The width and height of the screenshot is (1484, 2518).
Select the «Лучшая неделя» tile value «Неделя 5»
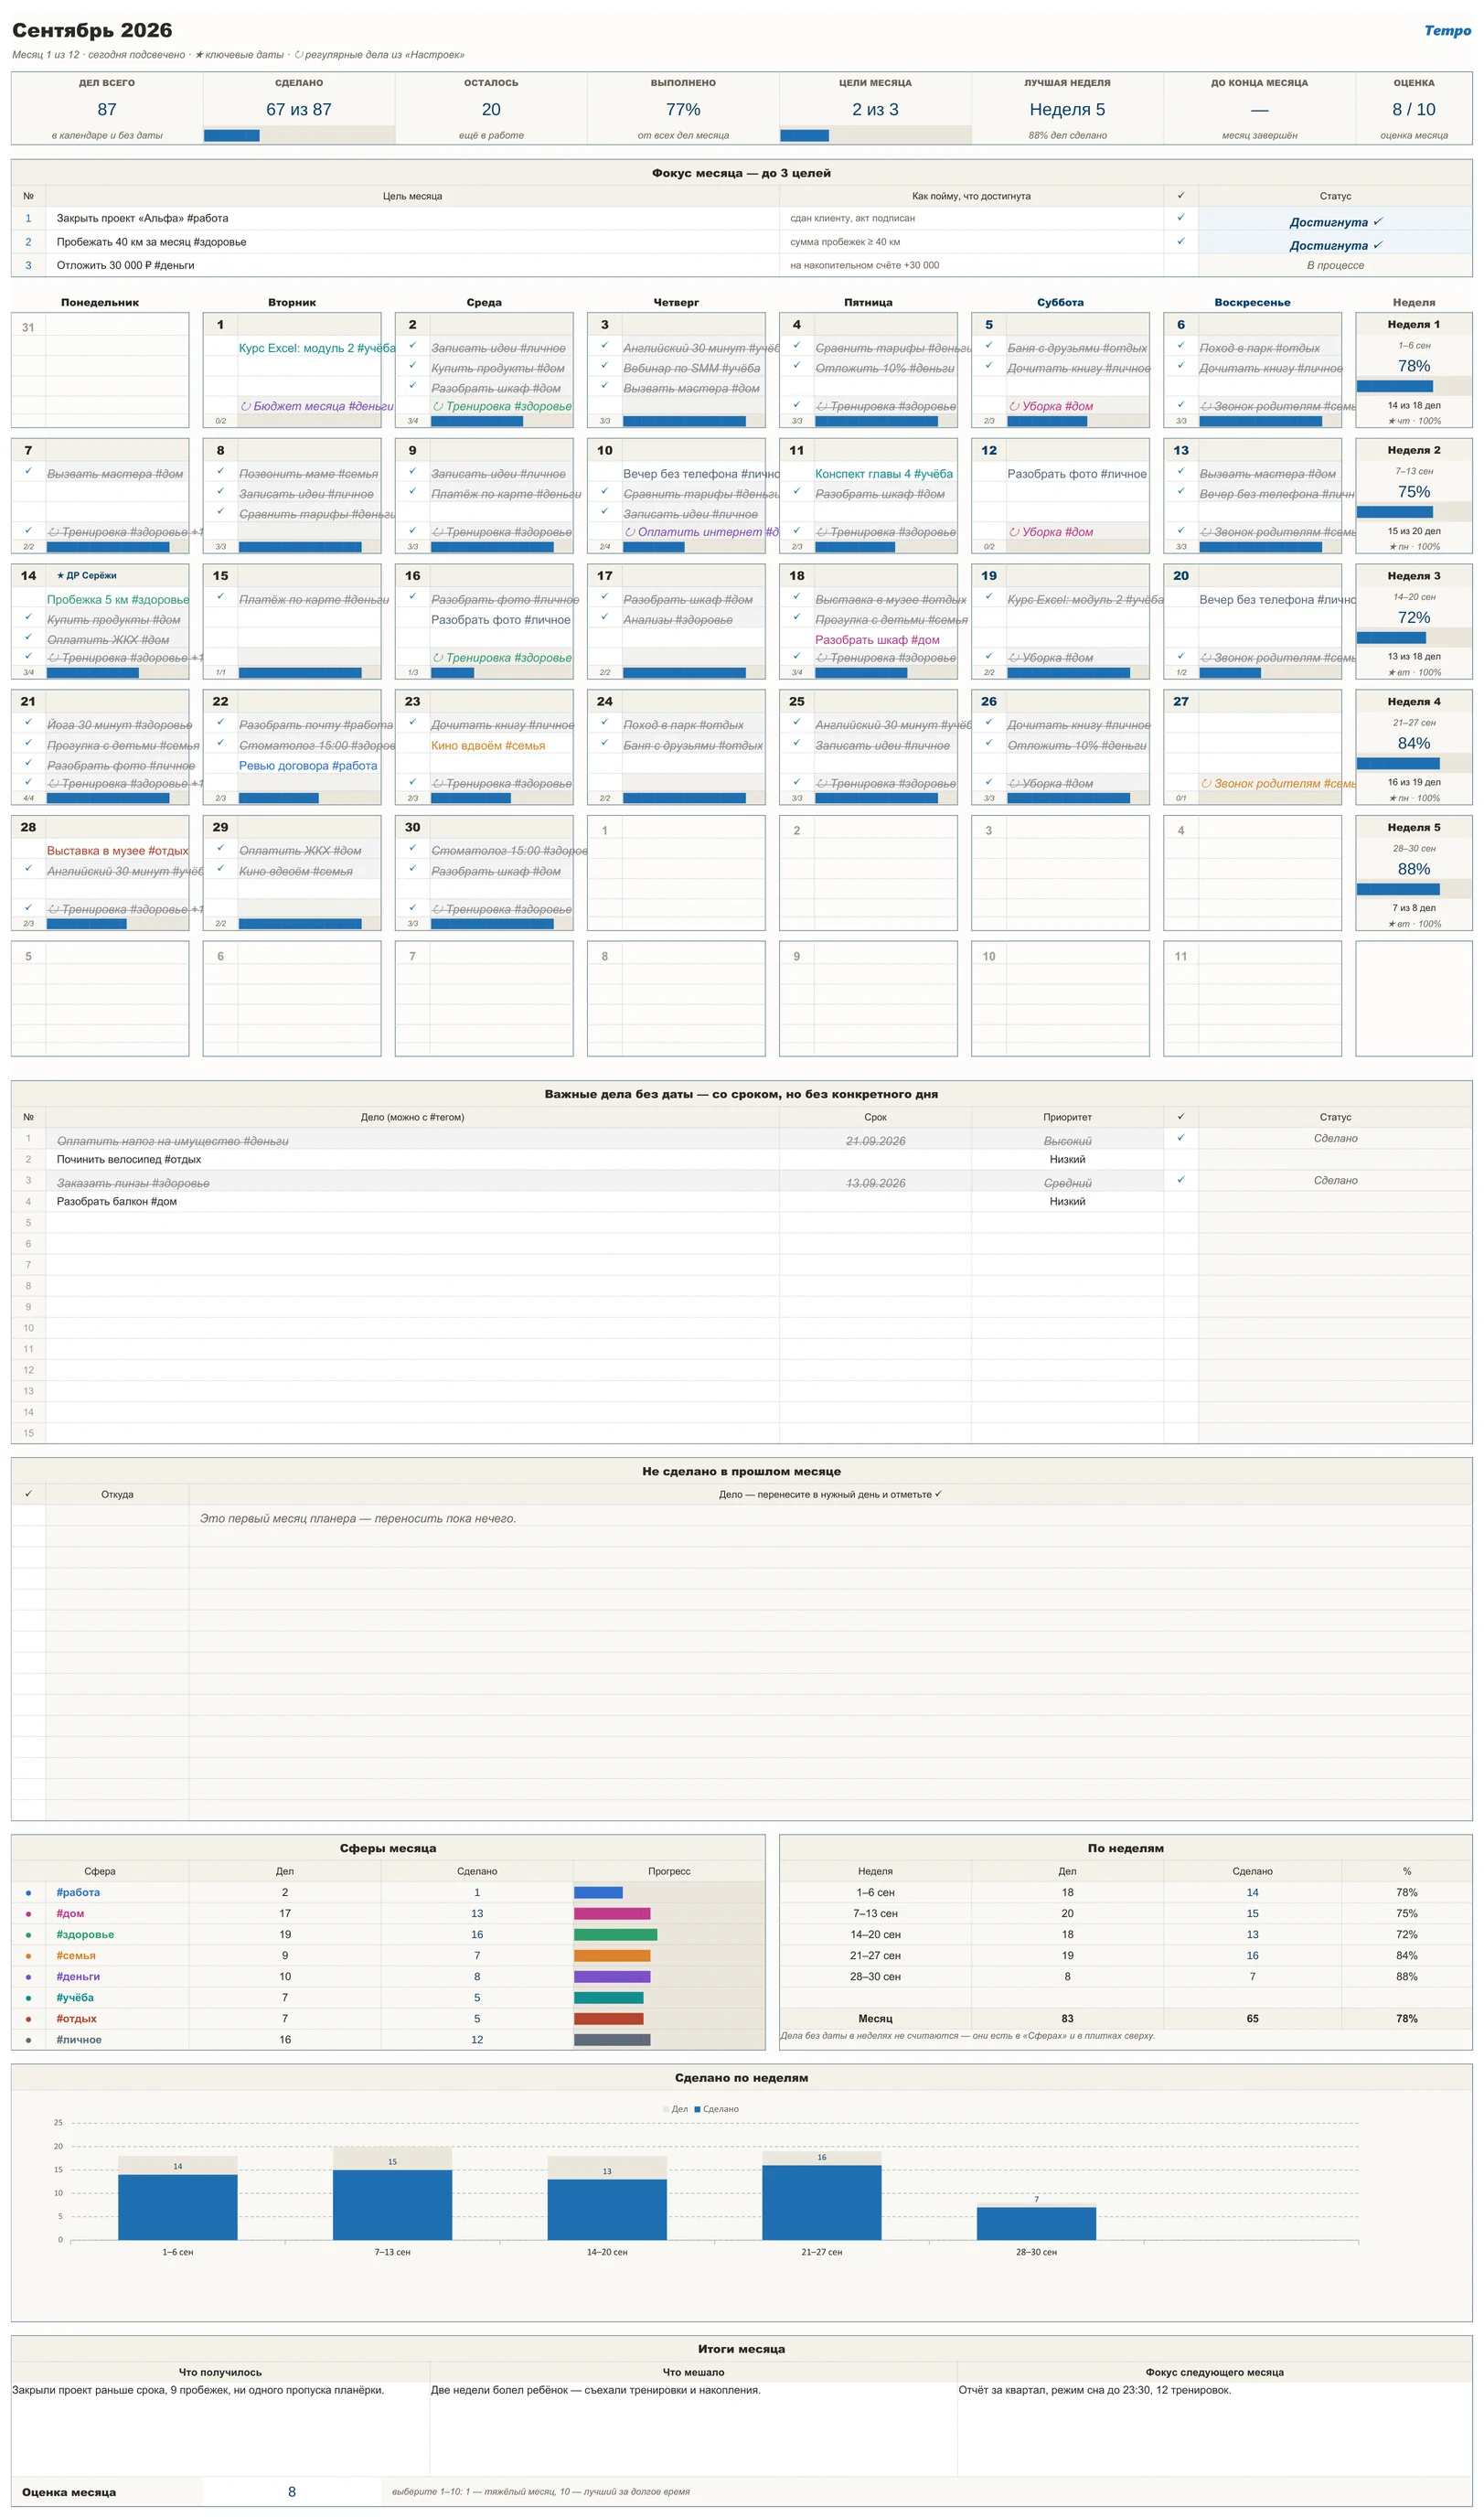pyautogui.click(x=1067, y=109)
